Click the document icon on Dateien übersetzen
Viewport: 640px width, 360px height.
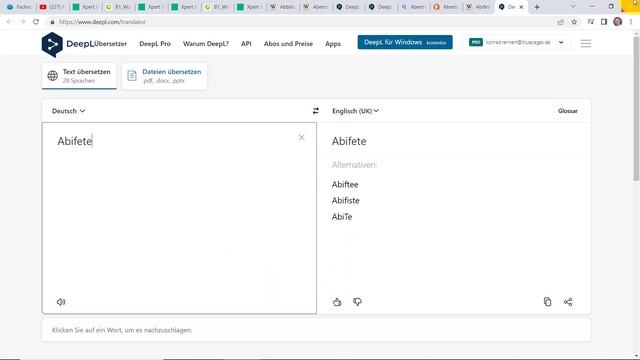(132, 76)
